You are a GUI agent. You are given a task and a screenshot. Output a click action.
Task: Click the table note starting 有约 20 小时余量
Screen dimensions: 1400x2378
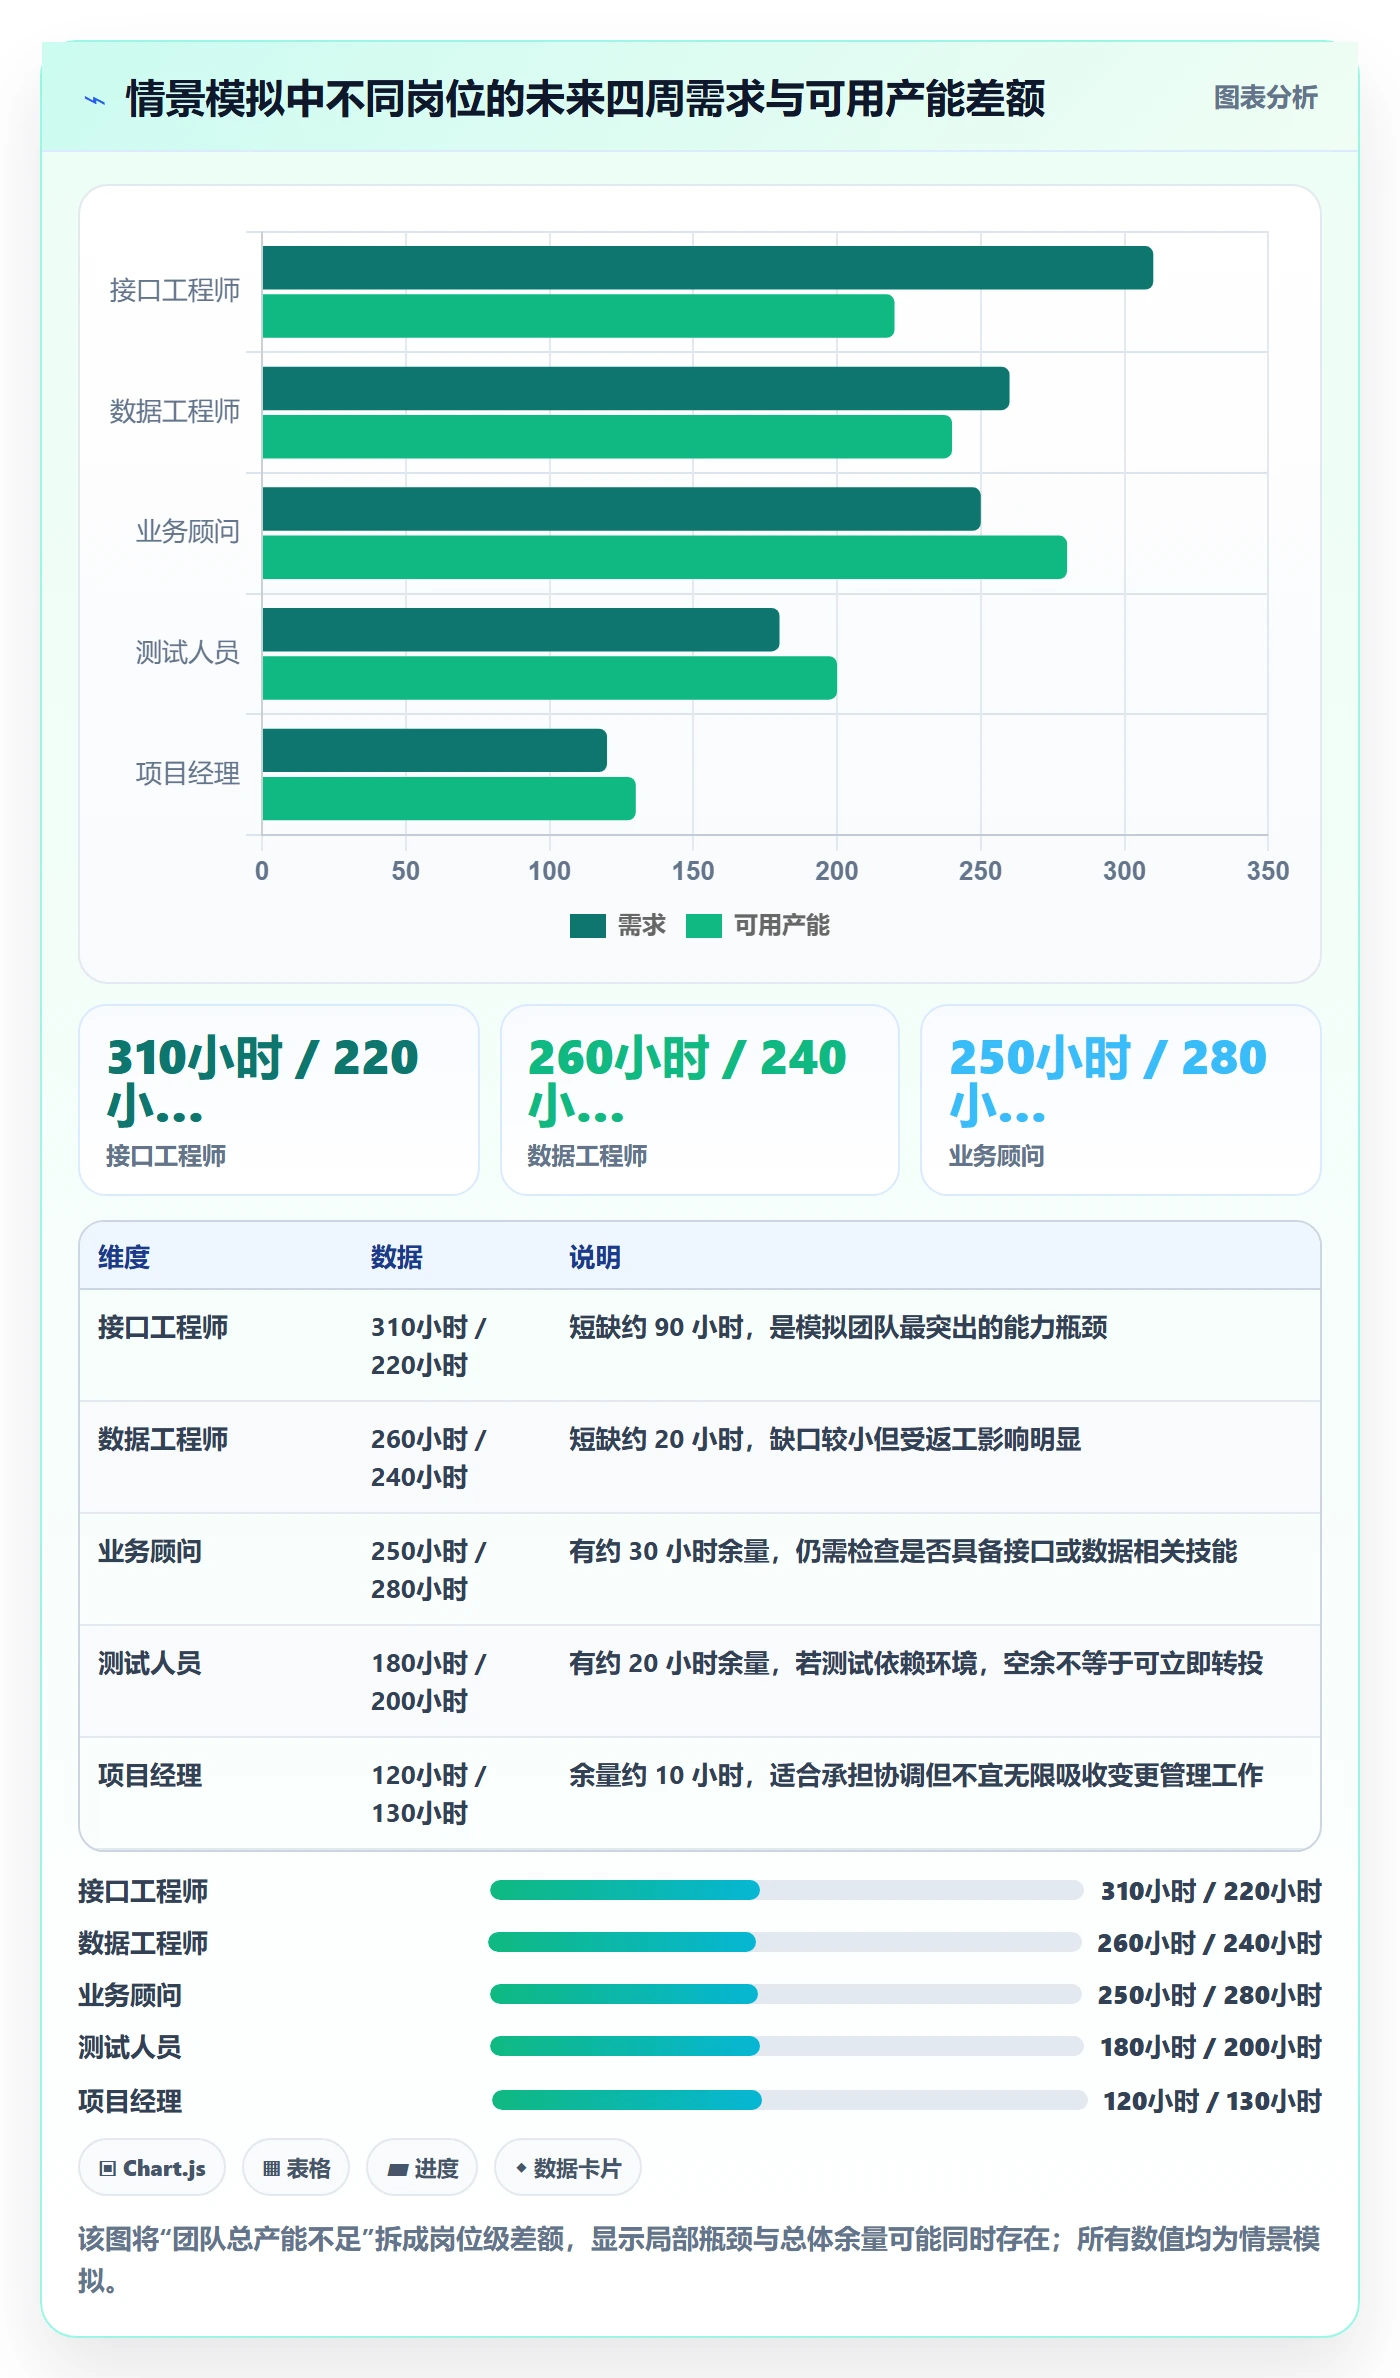pyautogui.click(x=916, y=1663)
